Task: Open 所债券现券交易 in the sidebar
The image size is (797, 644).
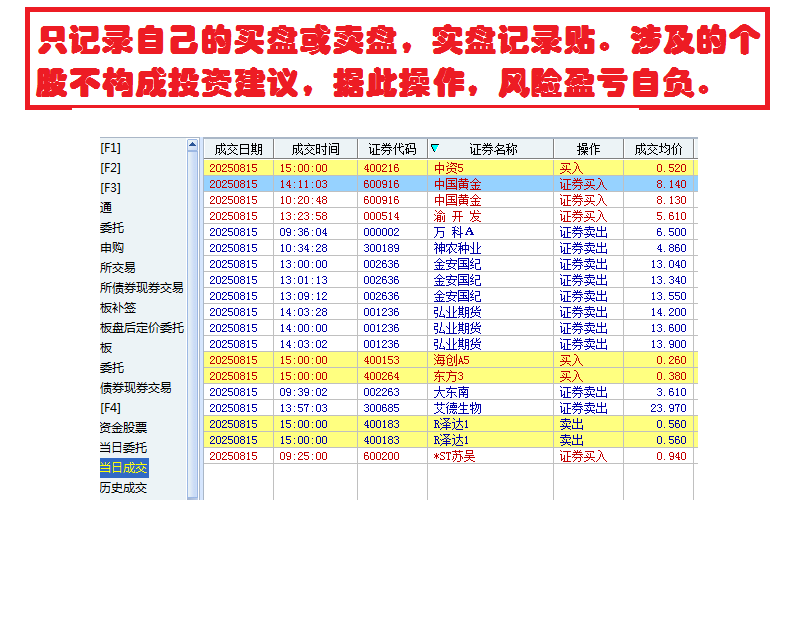Action: [x=141, y=288]
